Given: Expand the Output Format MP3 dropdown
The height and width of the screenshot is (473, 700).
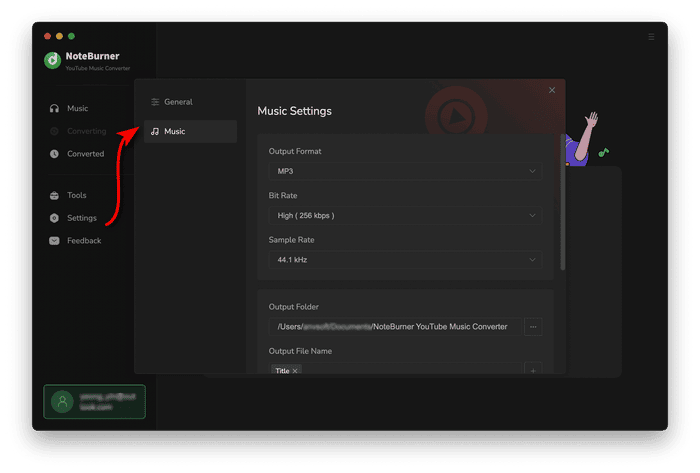Looking at the screenshot, I should [405, 171].
